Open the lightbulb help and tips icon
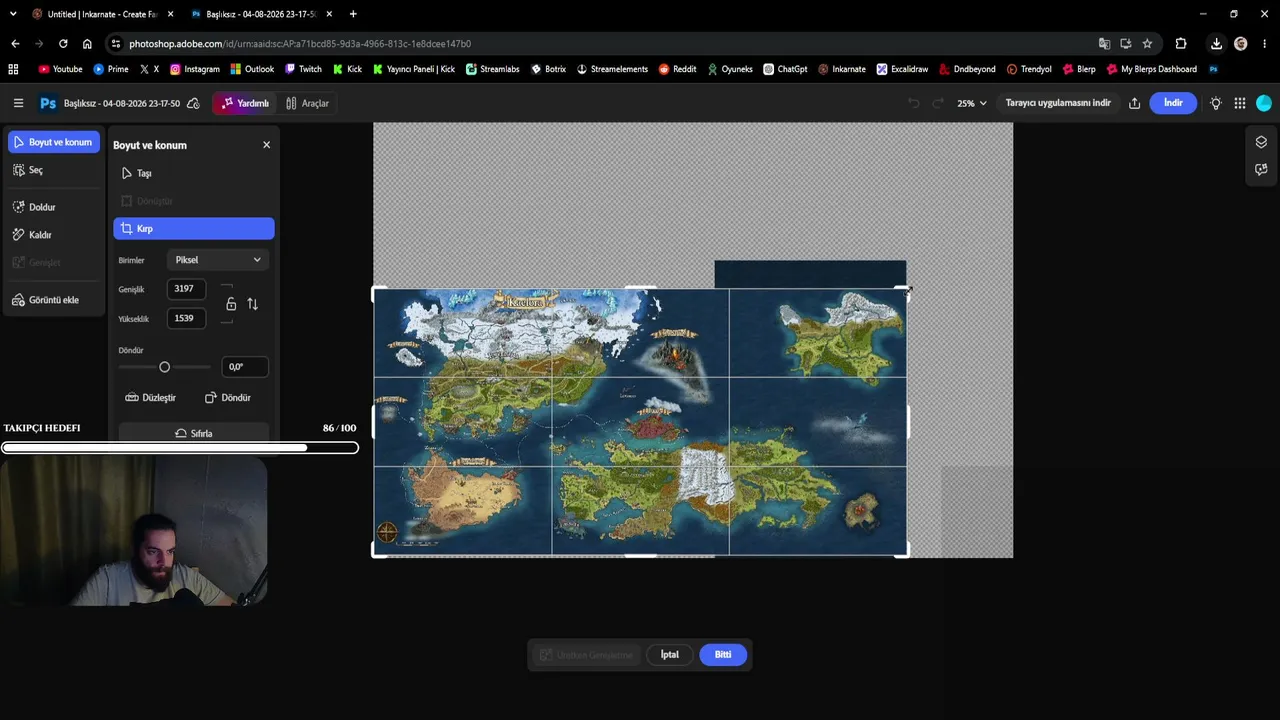This screenshot has height=720, width=1280. (x=1216, y=103)
